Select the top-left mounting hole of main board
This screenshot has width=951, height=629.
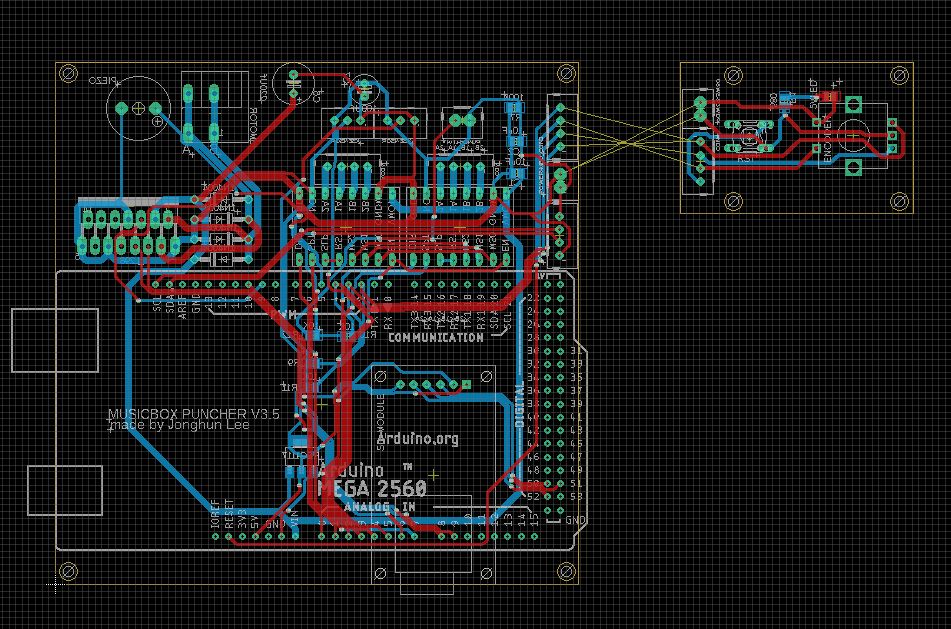[x=69, y=74]
